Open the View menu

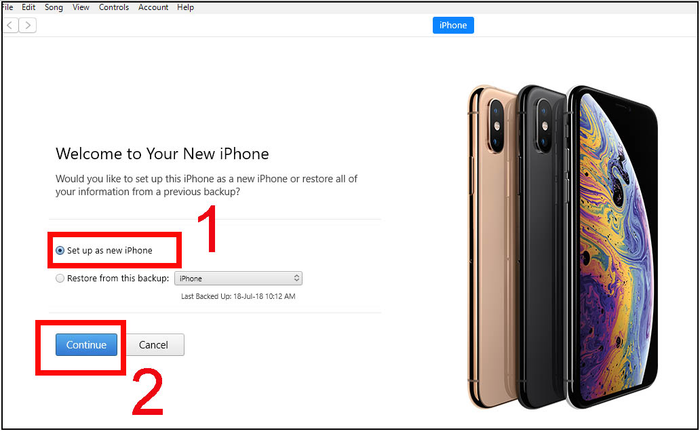point(81,7)
